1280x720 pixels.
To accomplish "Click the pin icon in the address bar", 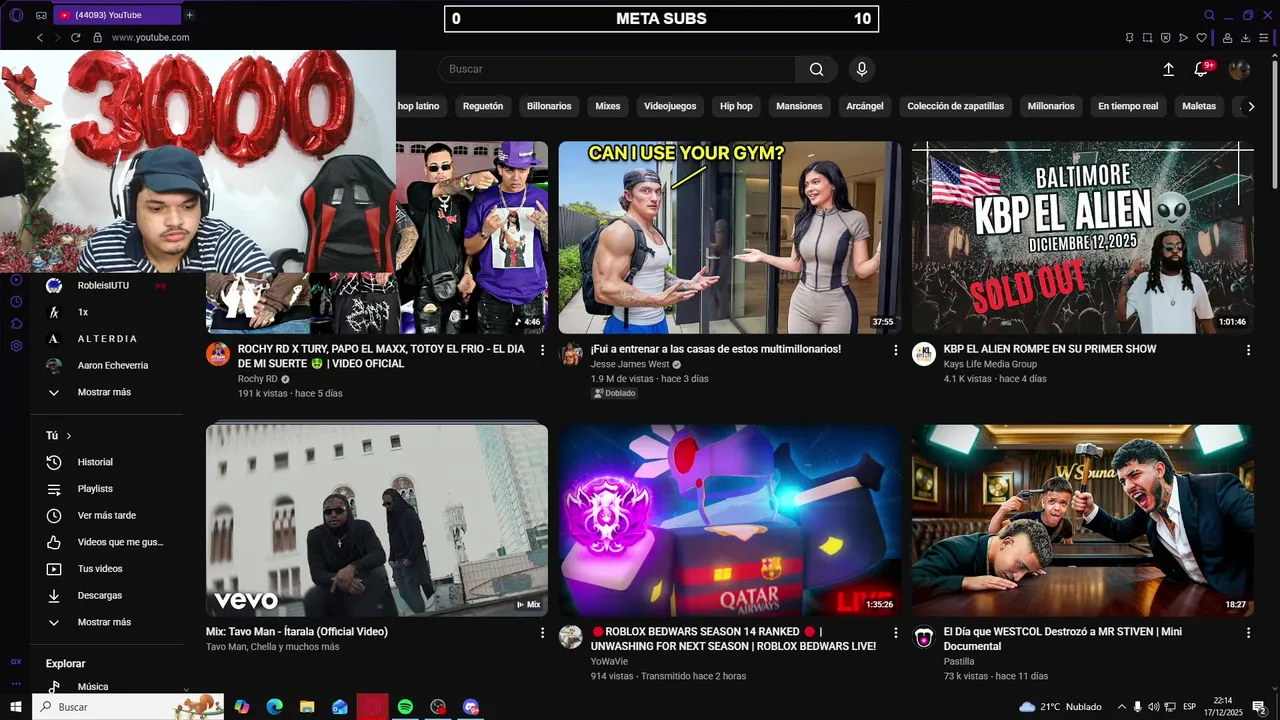I will tap(1129, 37).
